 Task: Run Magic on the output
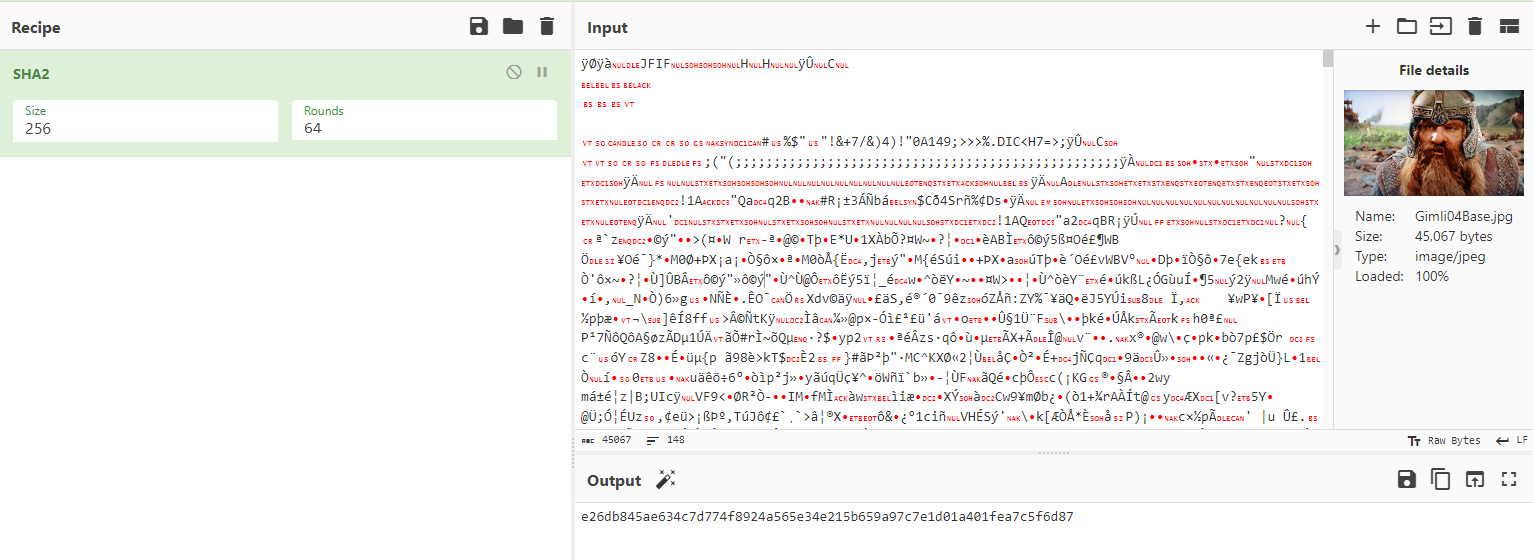[666, 480]
